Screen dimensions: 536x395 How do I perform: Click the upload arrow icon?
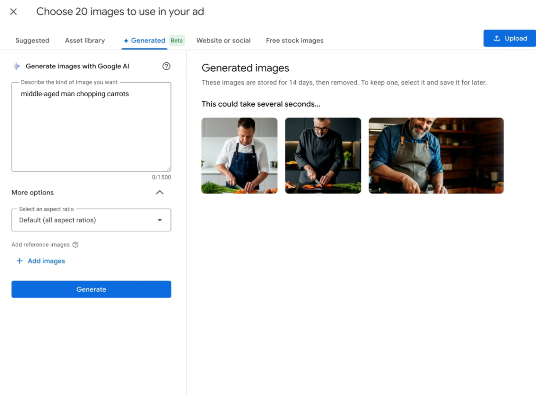point(497,38)
